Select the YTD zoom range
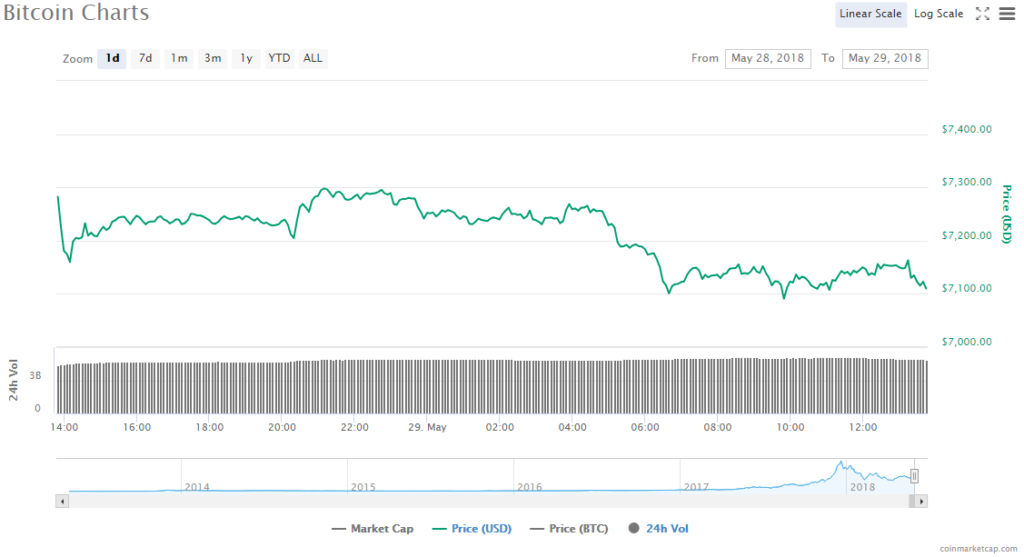This screenshot has height=557, width=1024. pyautogui.click(x=279, y=58)
